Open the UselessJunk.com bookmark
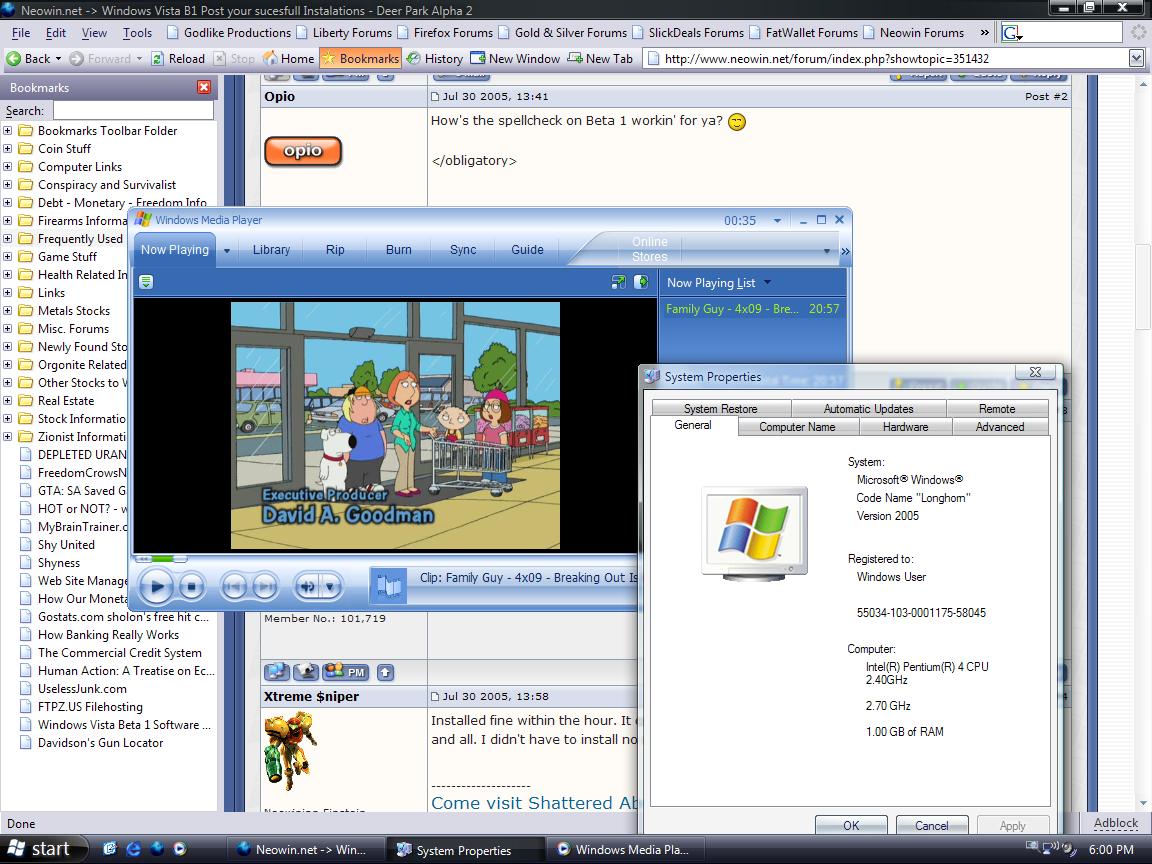 coord(82,689)
